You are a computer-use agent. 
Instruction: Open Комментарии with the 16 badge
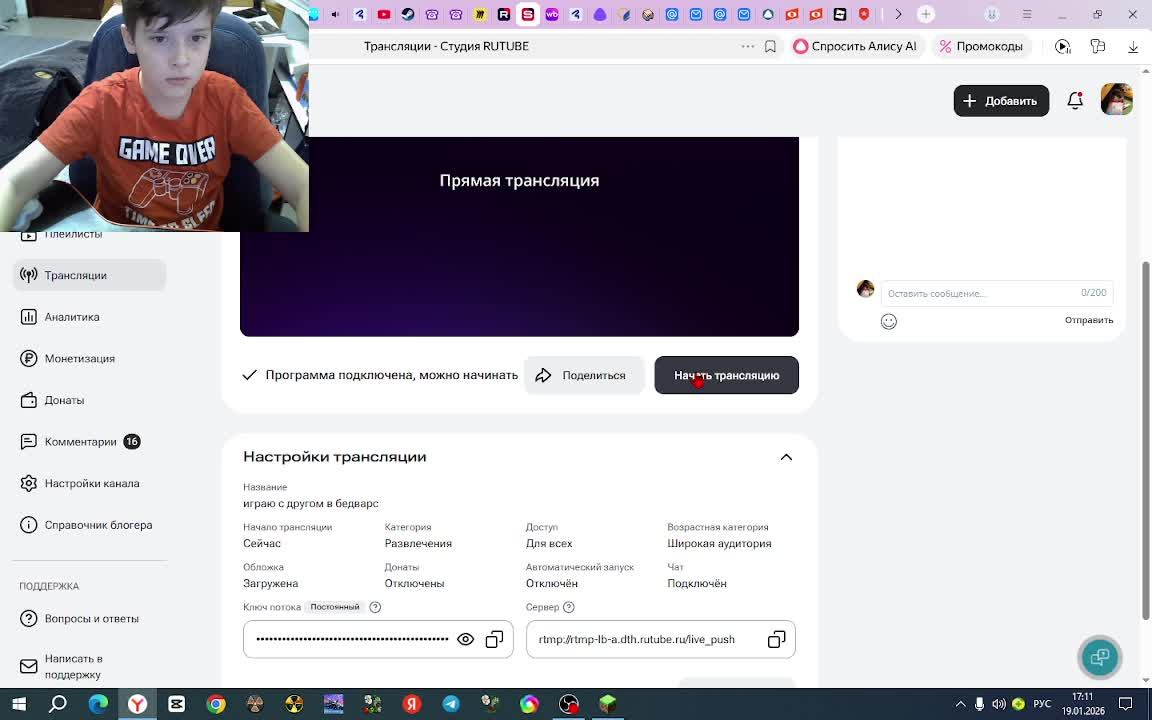point(80,442)
